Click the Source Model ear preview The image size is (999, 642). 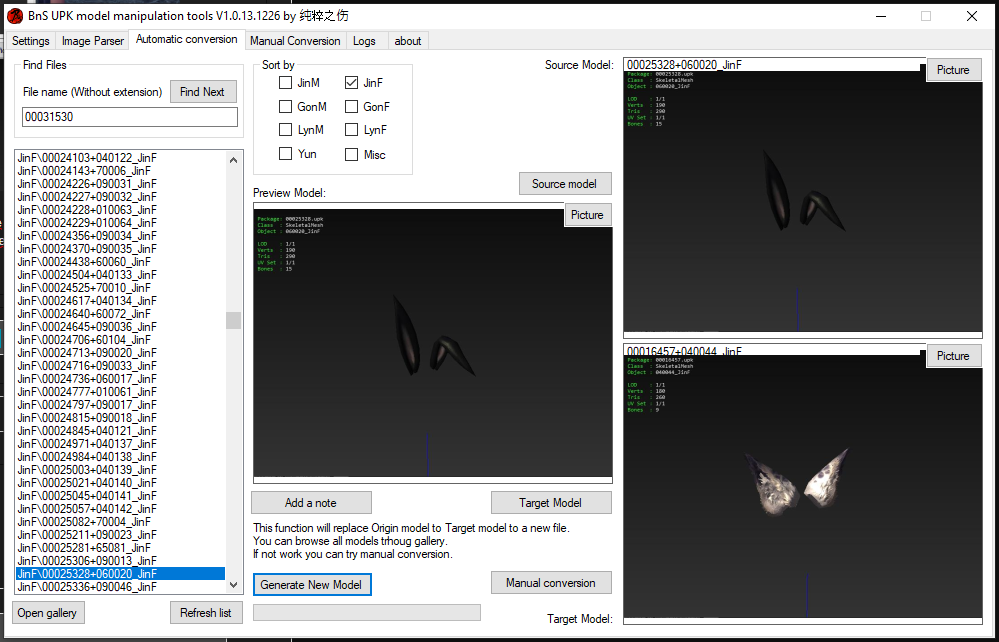(x=803, y=201)
